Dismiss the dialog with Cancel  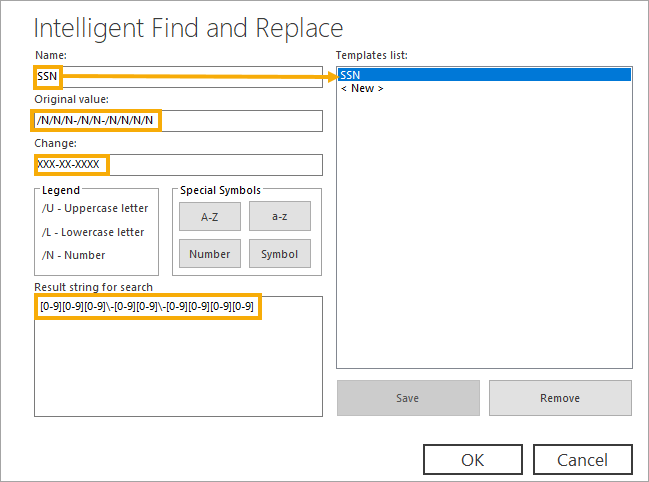pyautogui.click(x=583, y=460)
